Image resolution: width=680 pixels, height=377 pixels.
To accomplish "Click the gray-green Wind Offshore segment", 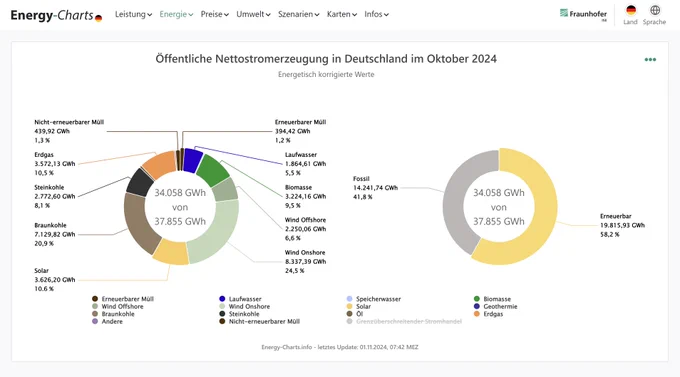I will point(226,190).
